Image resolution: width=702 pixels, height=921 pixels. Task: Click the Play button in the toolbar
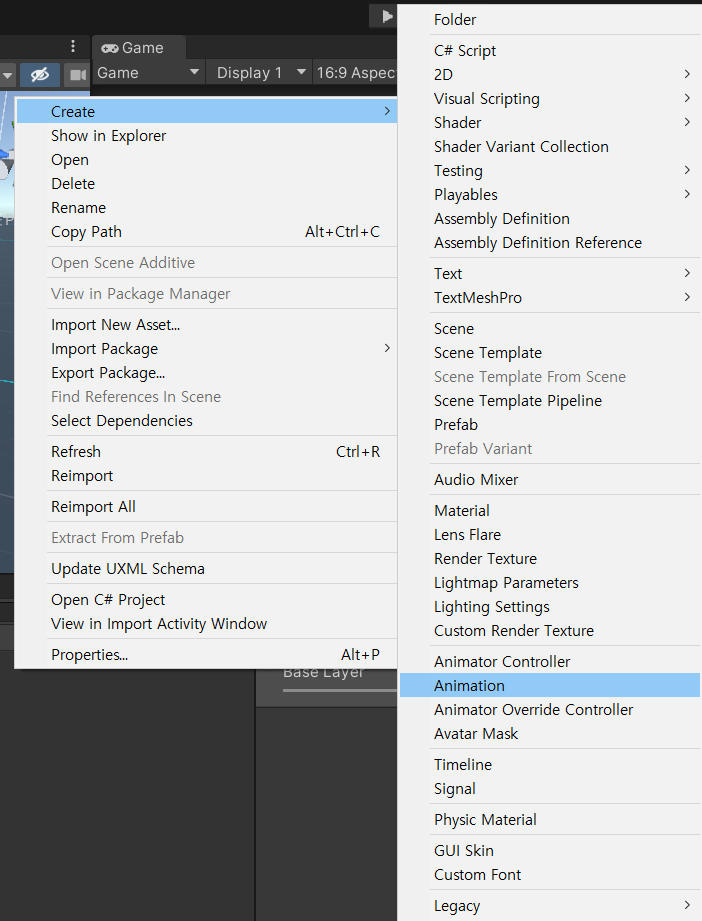(x=385, y=16)
